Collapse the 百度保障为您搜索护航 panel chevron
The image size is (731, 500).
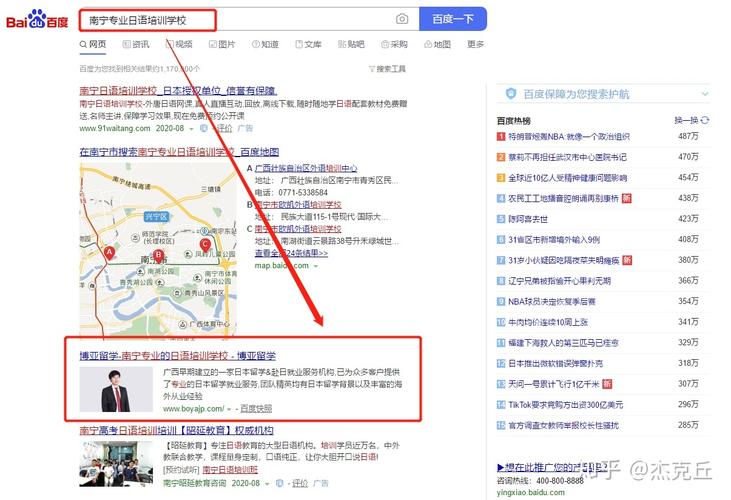click(x=705, y=94)
